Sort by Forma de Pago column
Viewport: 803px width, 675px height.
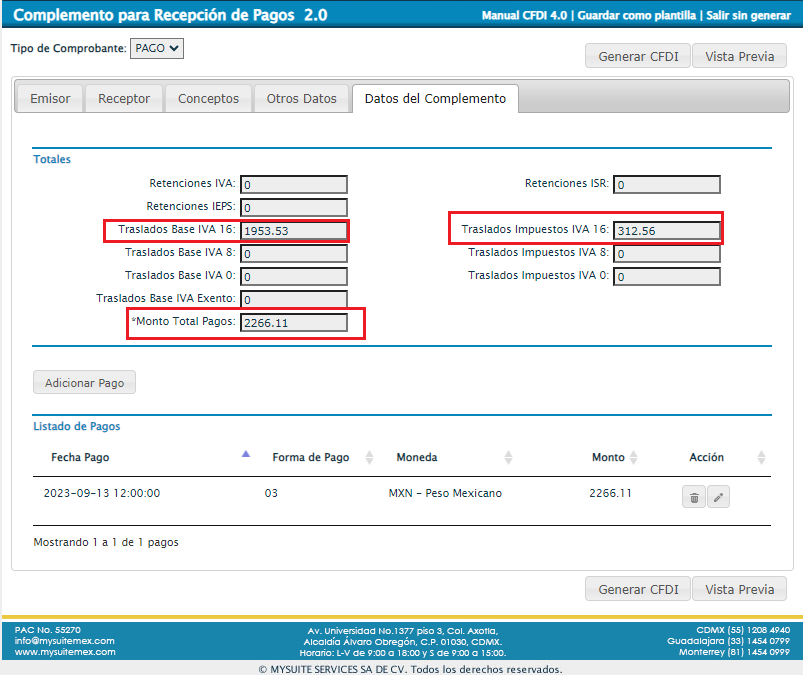[369, 457]
